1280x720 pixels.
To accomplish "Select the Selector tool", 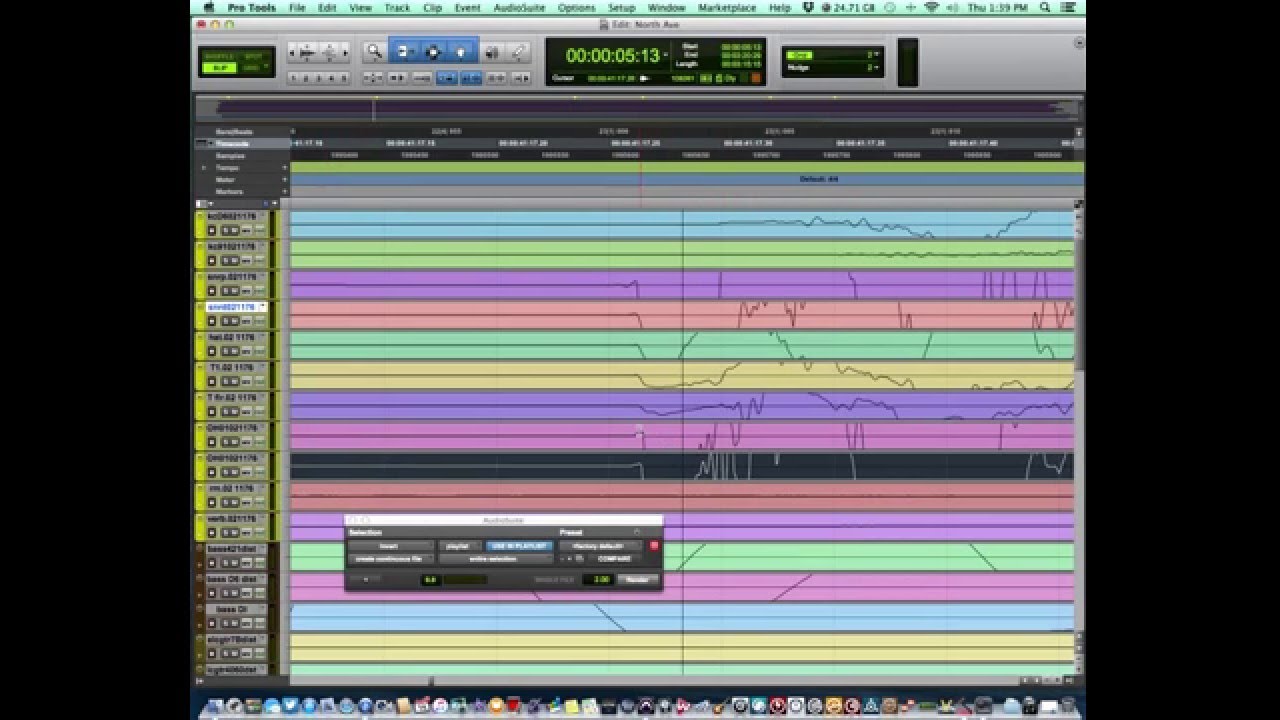I will (x=433, y=51).
